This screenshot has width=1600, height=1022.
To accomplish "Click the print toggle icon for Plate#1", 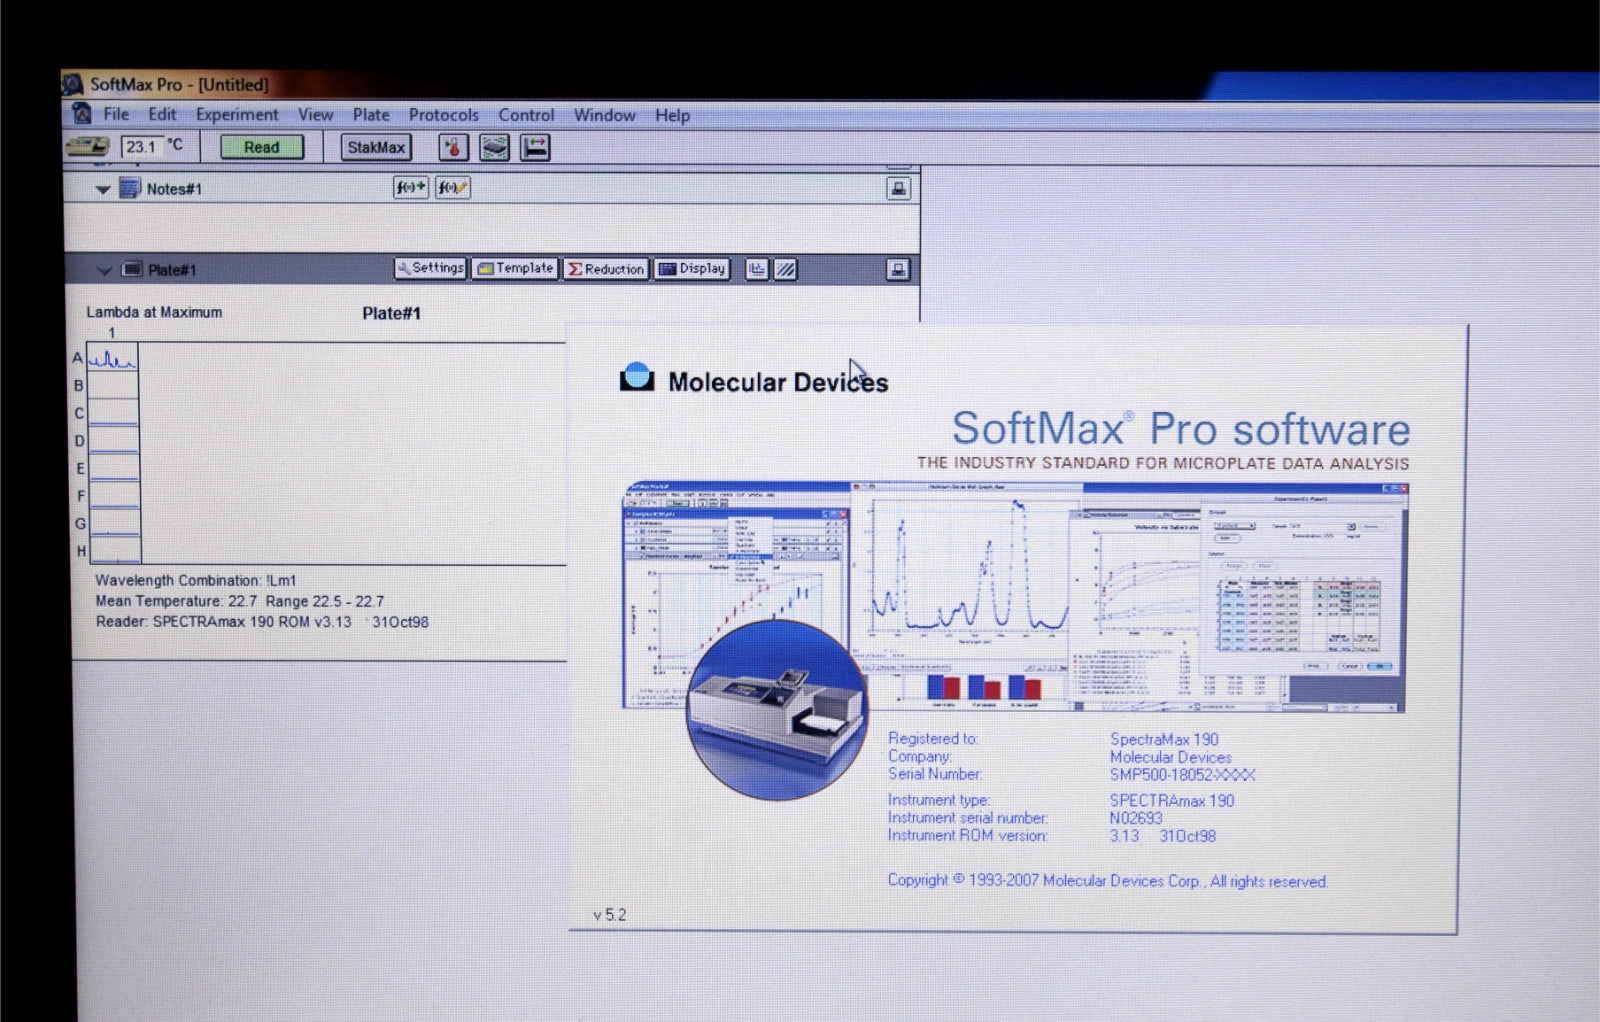I will click(898, 269).
